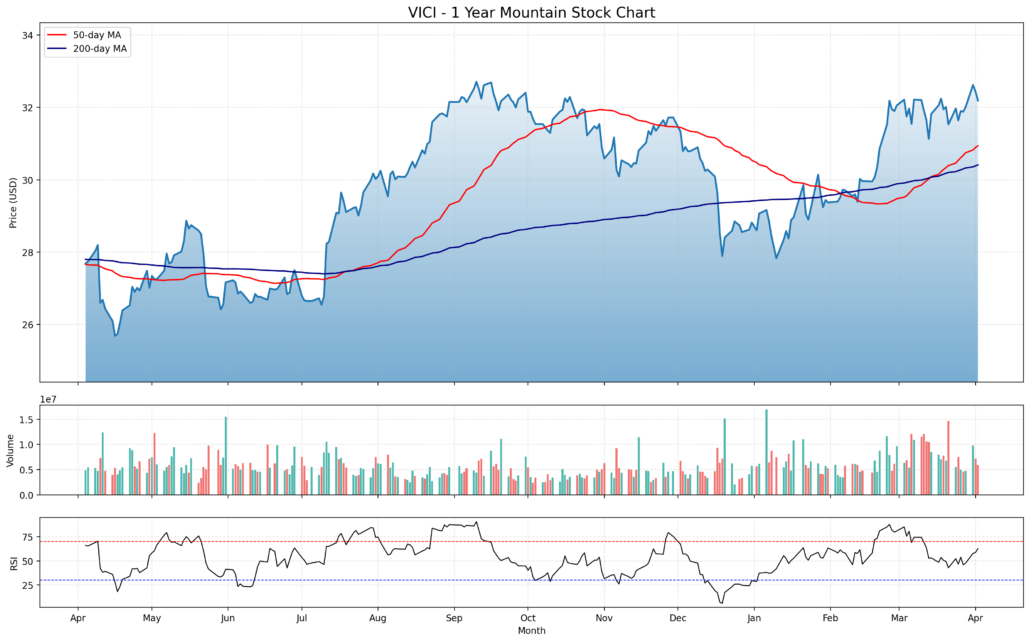The image size is (1030, 642).
Task: Click the Sep month tick label
Action: (454, 618)
